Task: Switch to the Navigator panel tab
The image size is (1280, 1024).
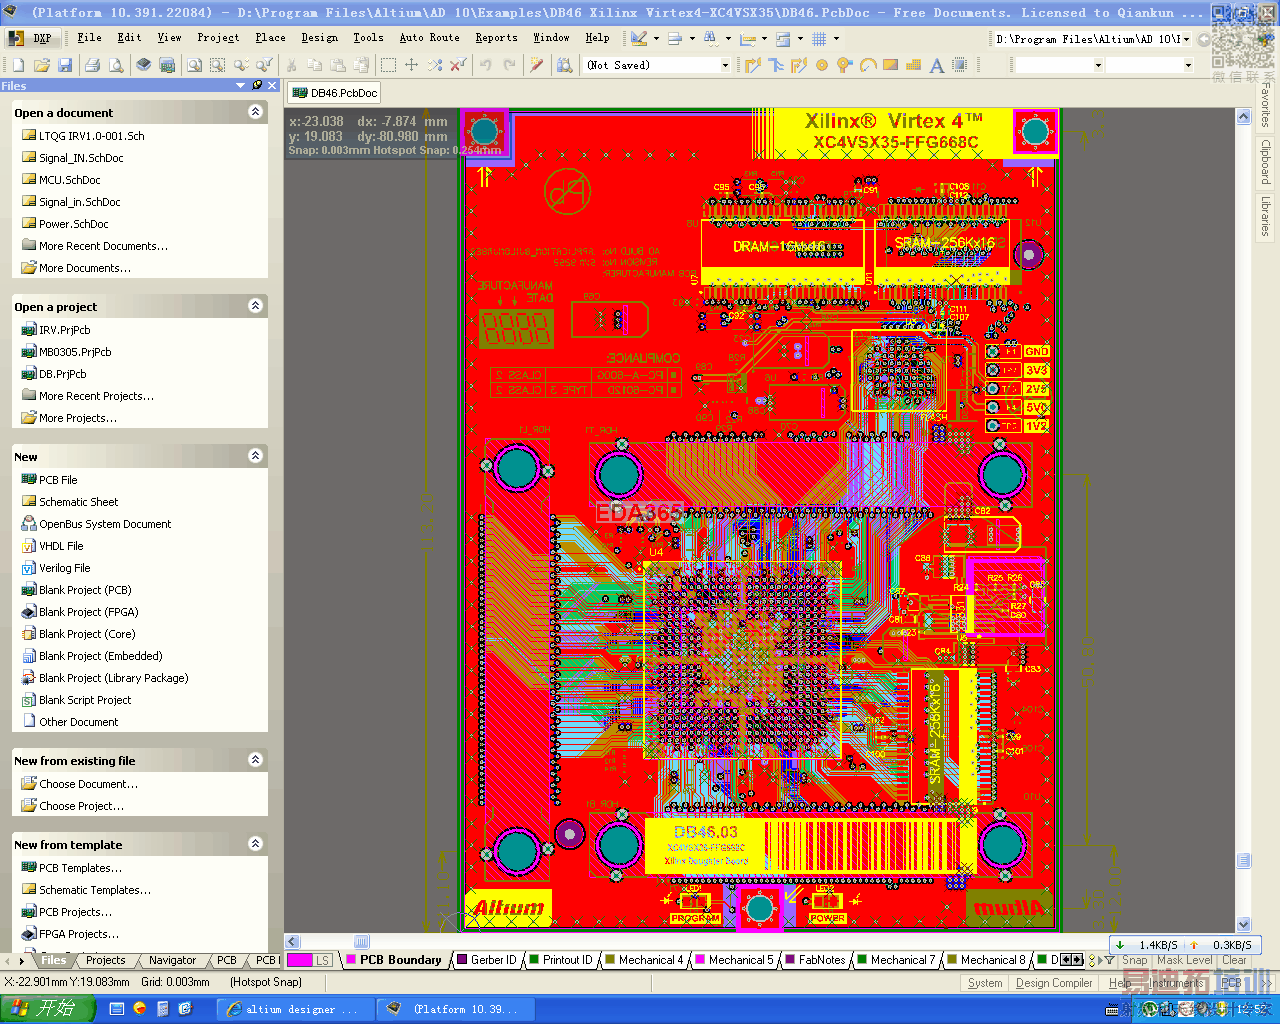Action: click(172, 960)
